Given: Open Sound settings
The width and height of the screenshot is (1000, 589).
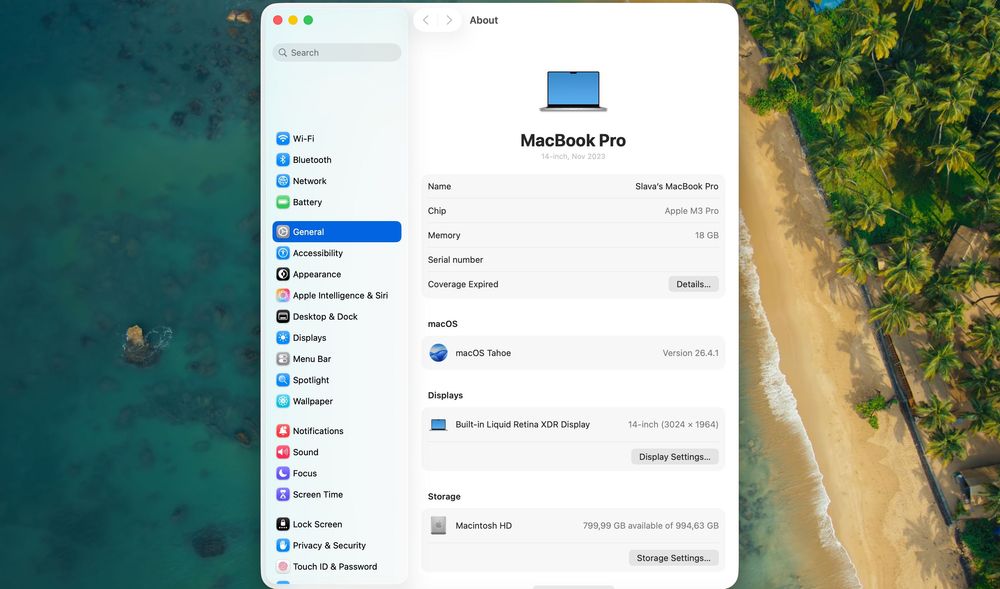Looking at the screenshot, I should pos(337,452).
